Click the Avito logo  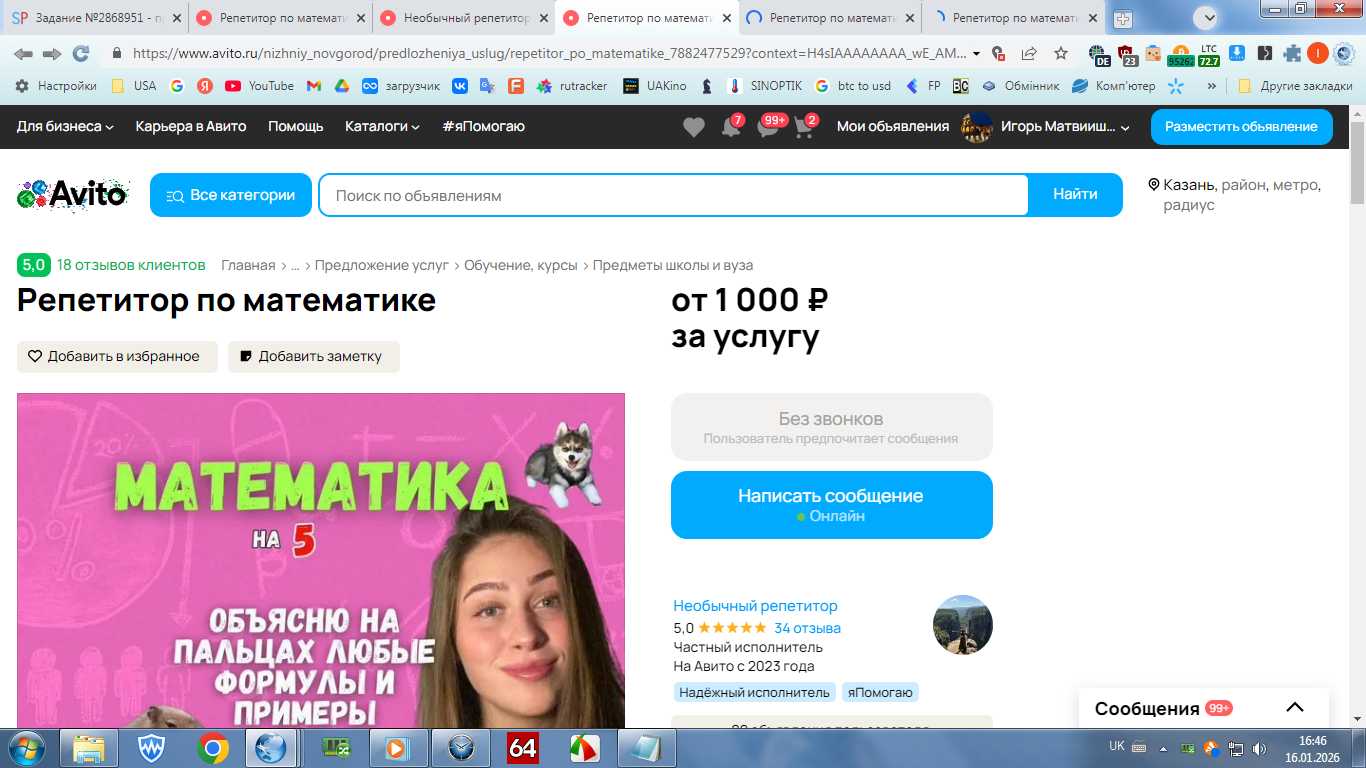click(73, 194)
